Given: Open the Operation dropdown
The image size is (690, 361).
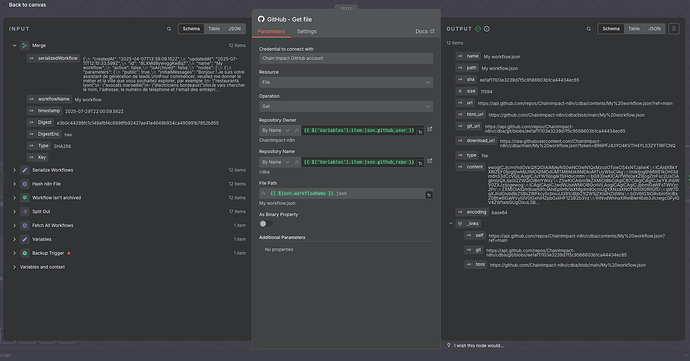Looking at the screenshot, I should click(x=346, y=106).
